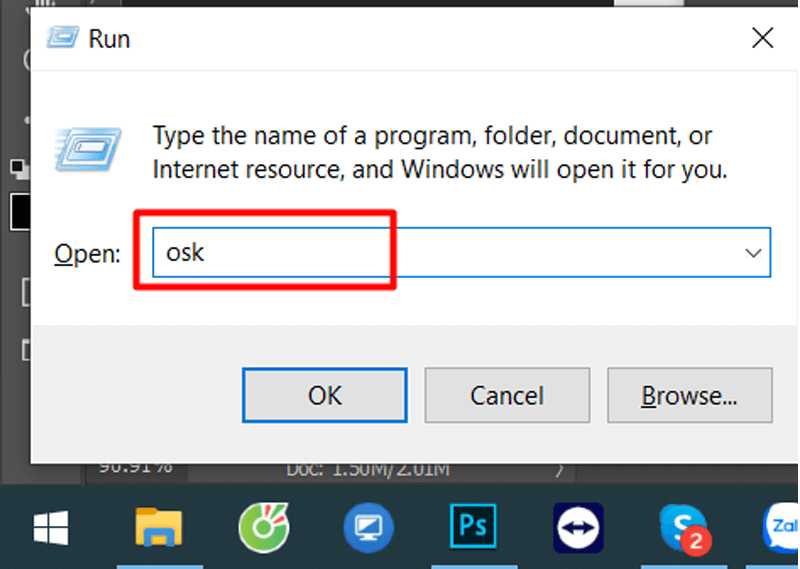
Task: Open the Windows Start menu
Action: (51, 528)
